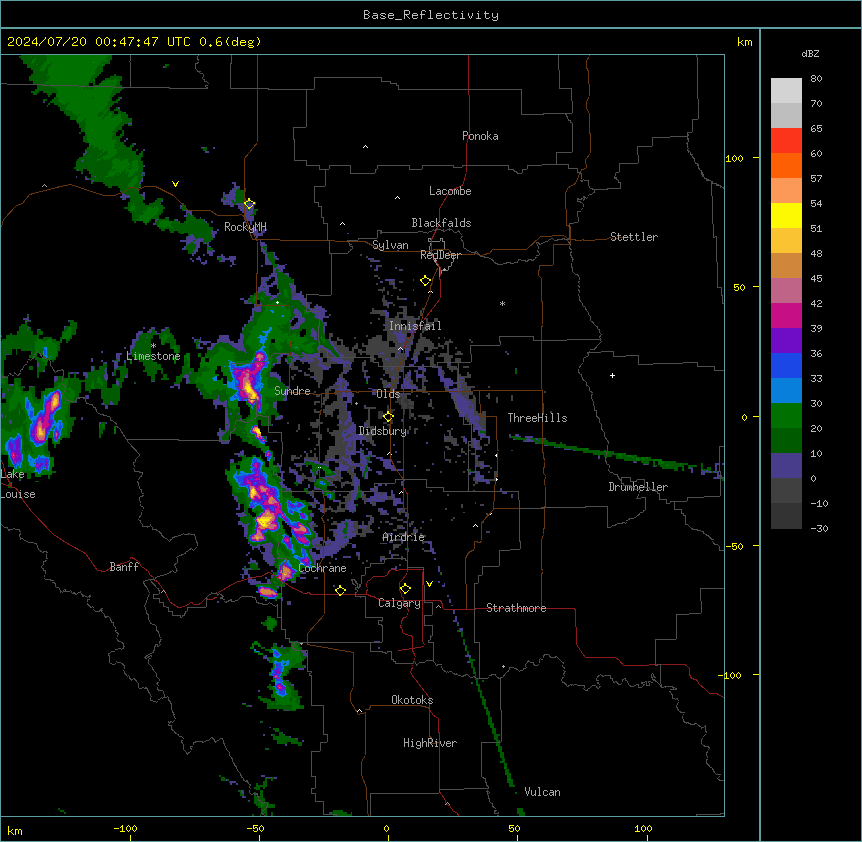This screenshot has height=842, width=862.
Task: Select the 80 dBZ color swatch
Action: [x=786, y=91]
